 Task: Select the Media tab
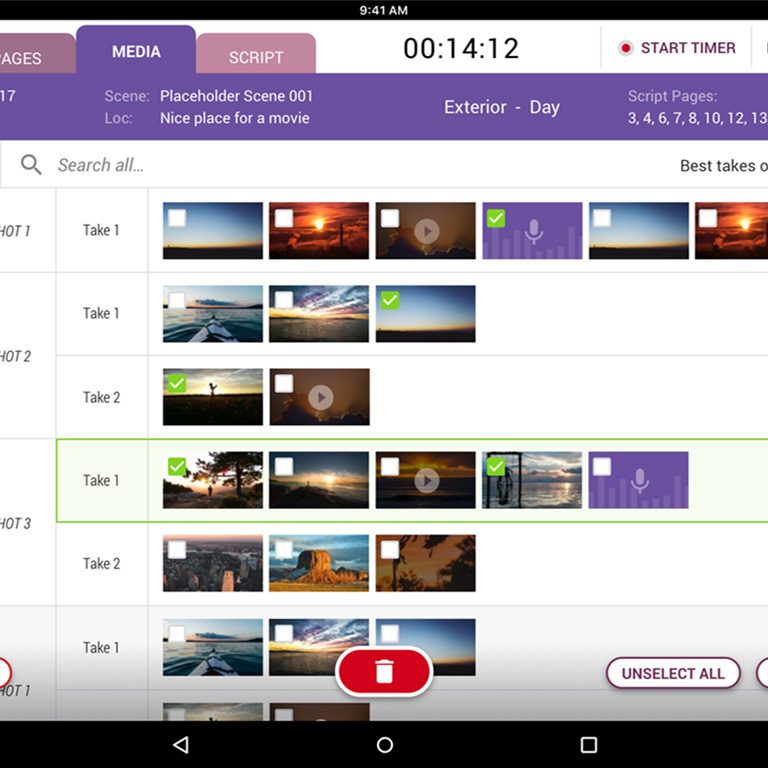pos(136,52)
